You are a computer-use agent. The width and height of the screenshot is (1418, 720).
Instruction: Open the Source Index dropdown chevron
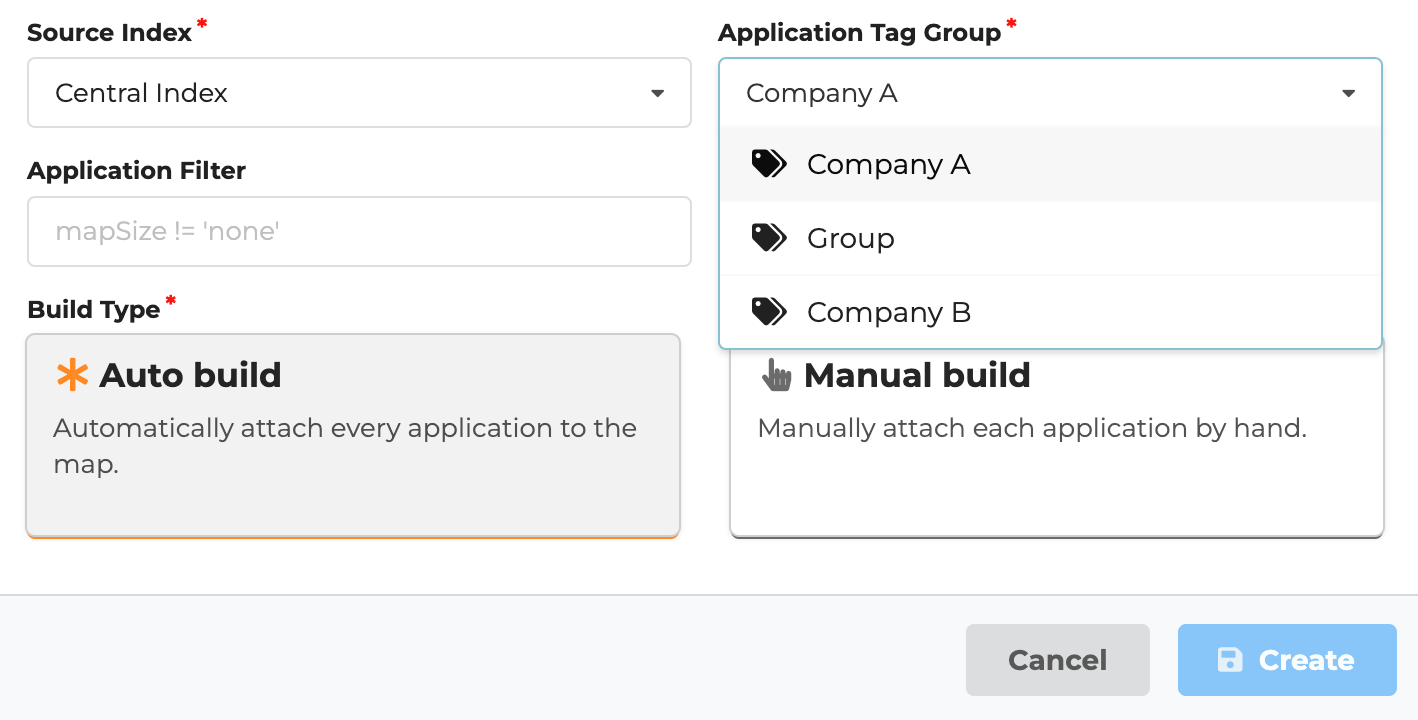pos(657,92)
